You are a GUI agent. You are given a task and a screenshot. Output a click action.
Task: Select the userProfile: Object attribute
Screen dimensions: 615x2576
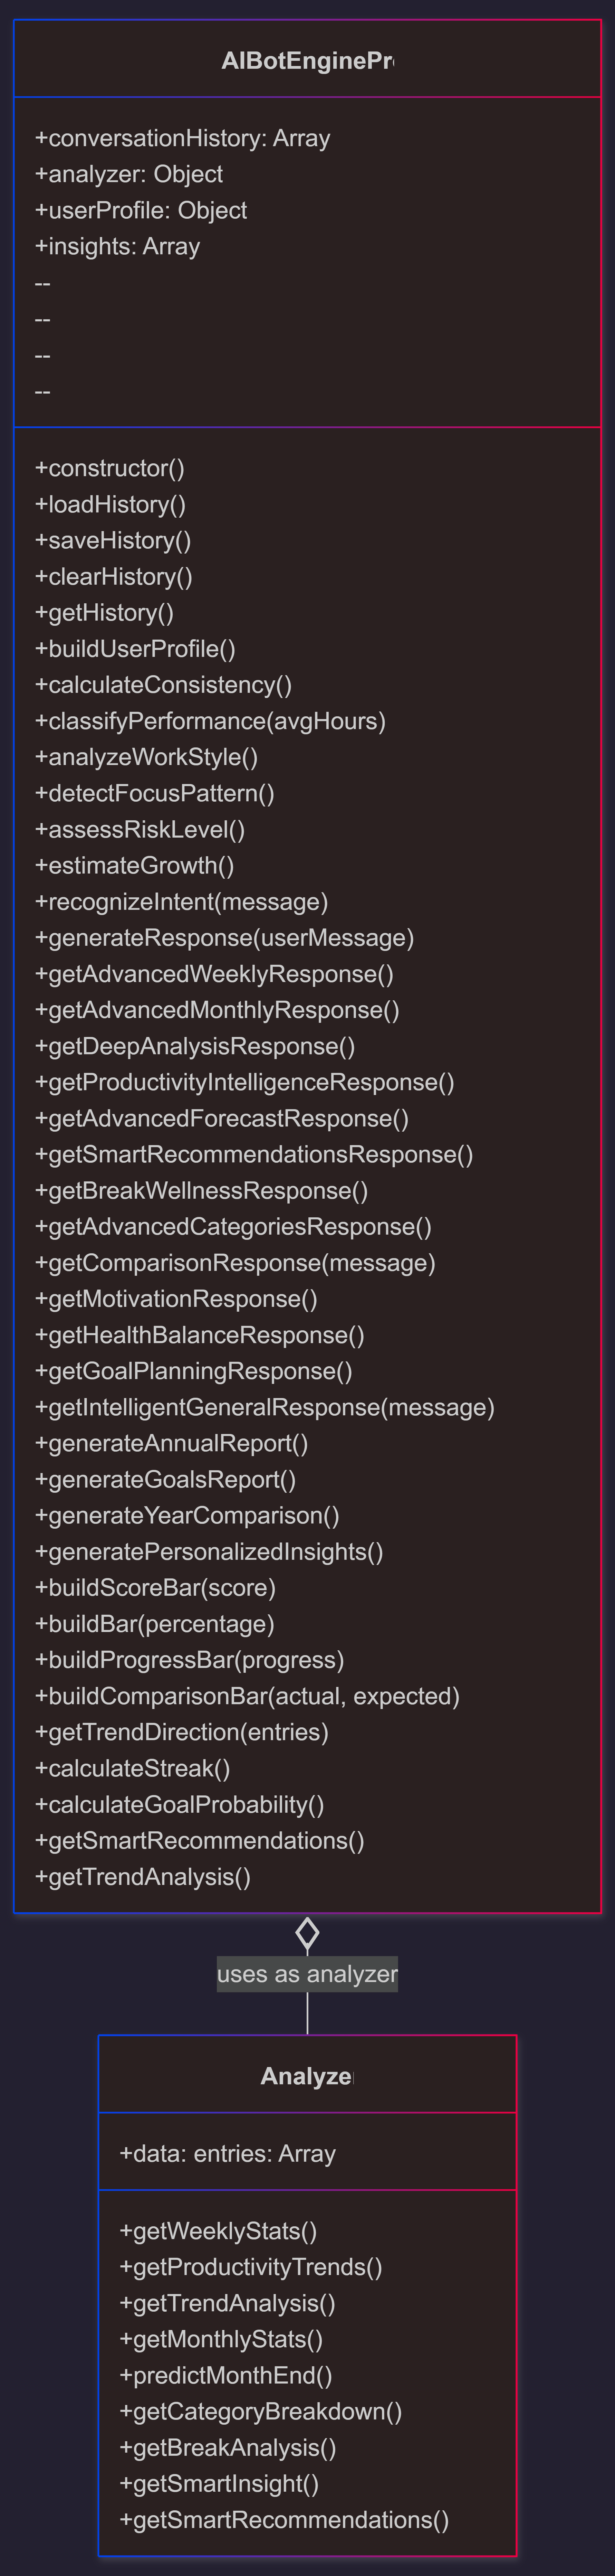point(141,210)
